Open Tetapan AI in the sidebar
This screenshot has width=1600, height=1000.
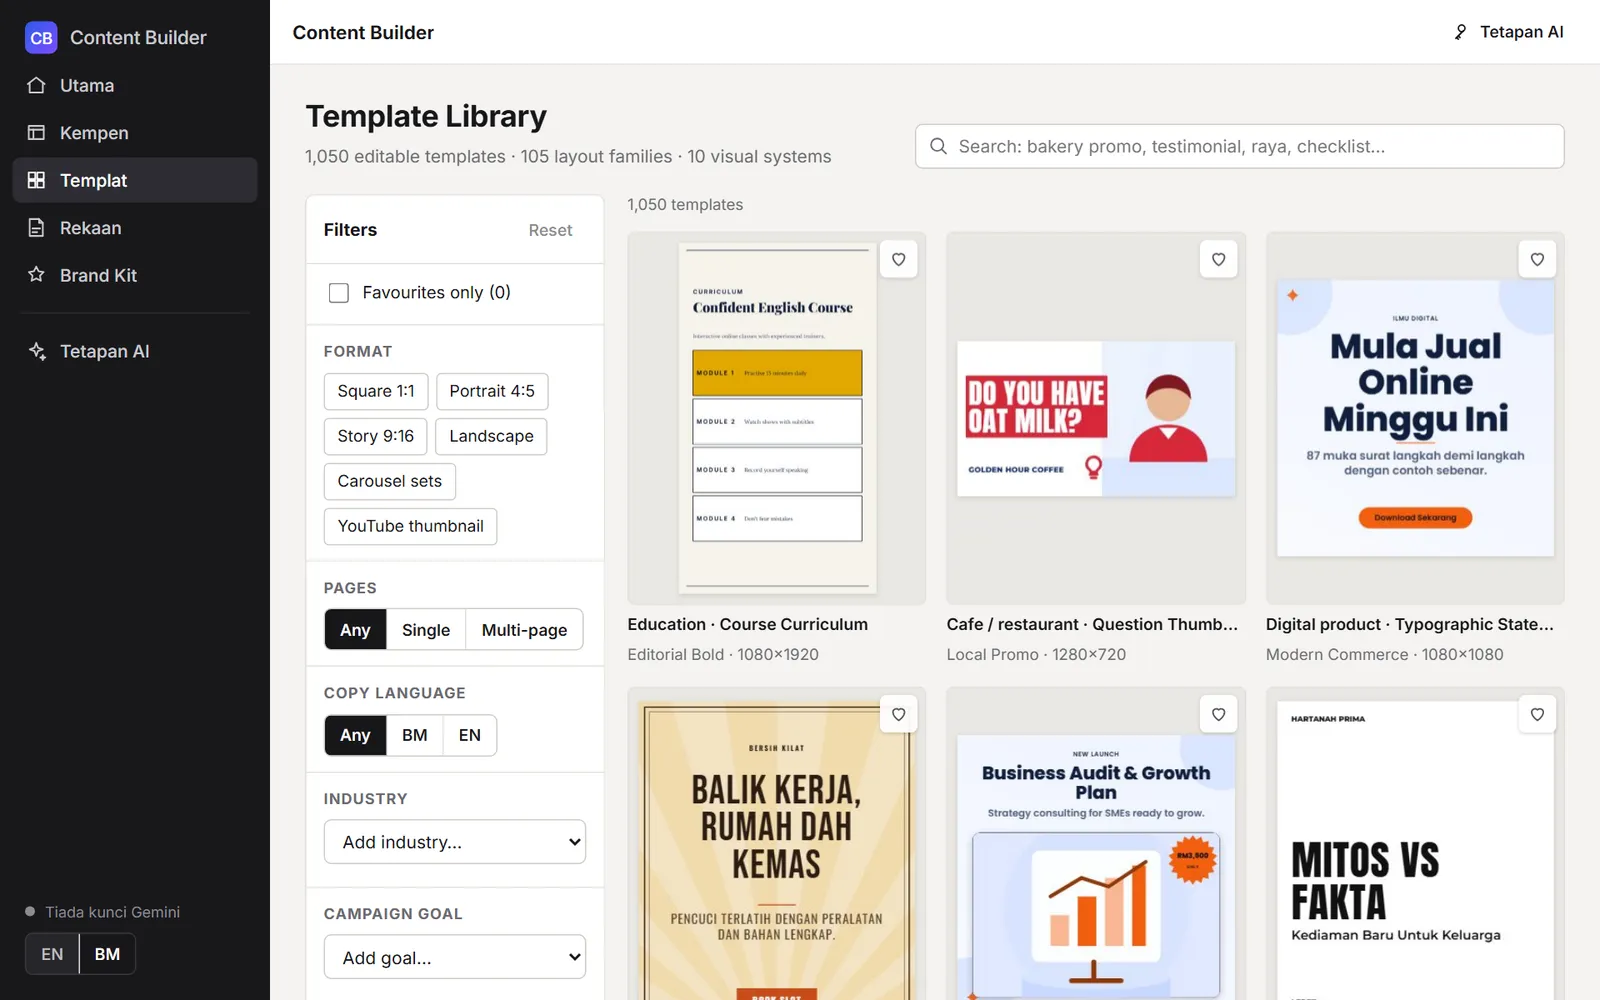[x=135, y=351]
